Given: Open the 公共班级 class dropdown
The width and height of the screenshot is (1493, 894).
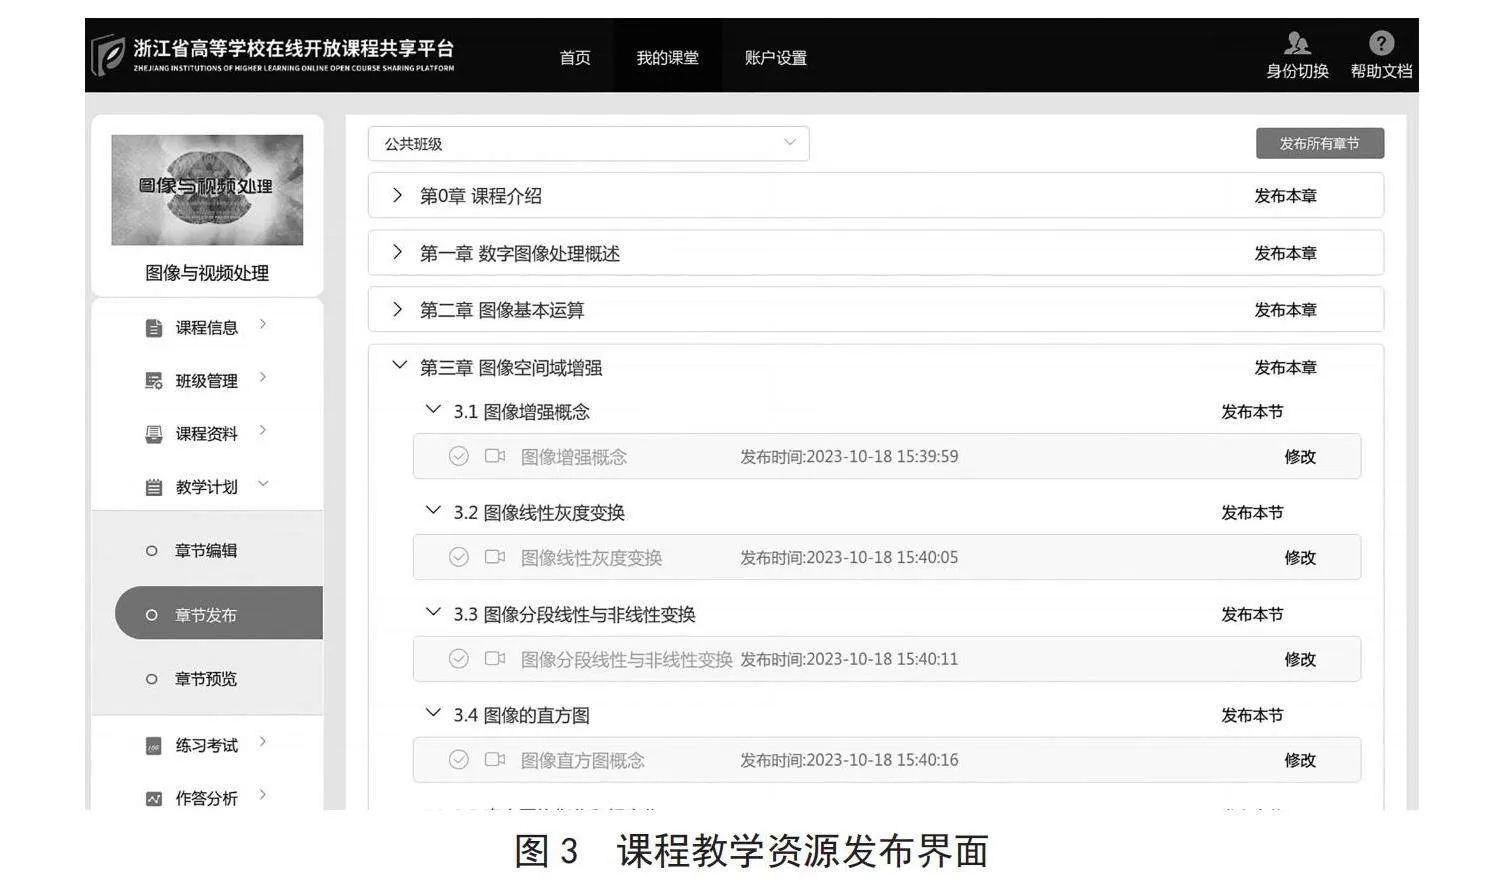Looking at the screenshot, I should pos(588,144).
